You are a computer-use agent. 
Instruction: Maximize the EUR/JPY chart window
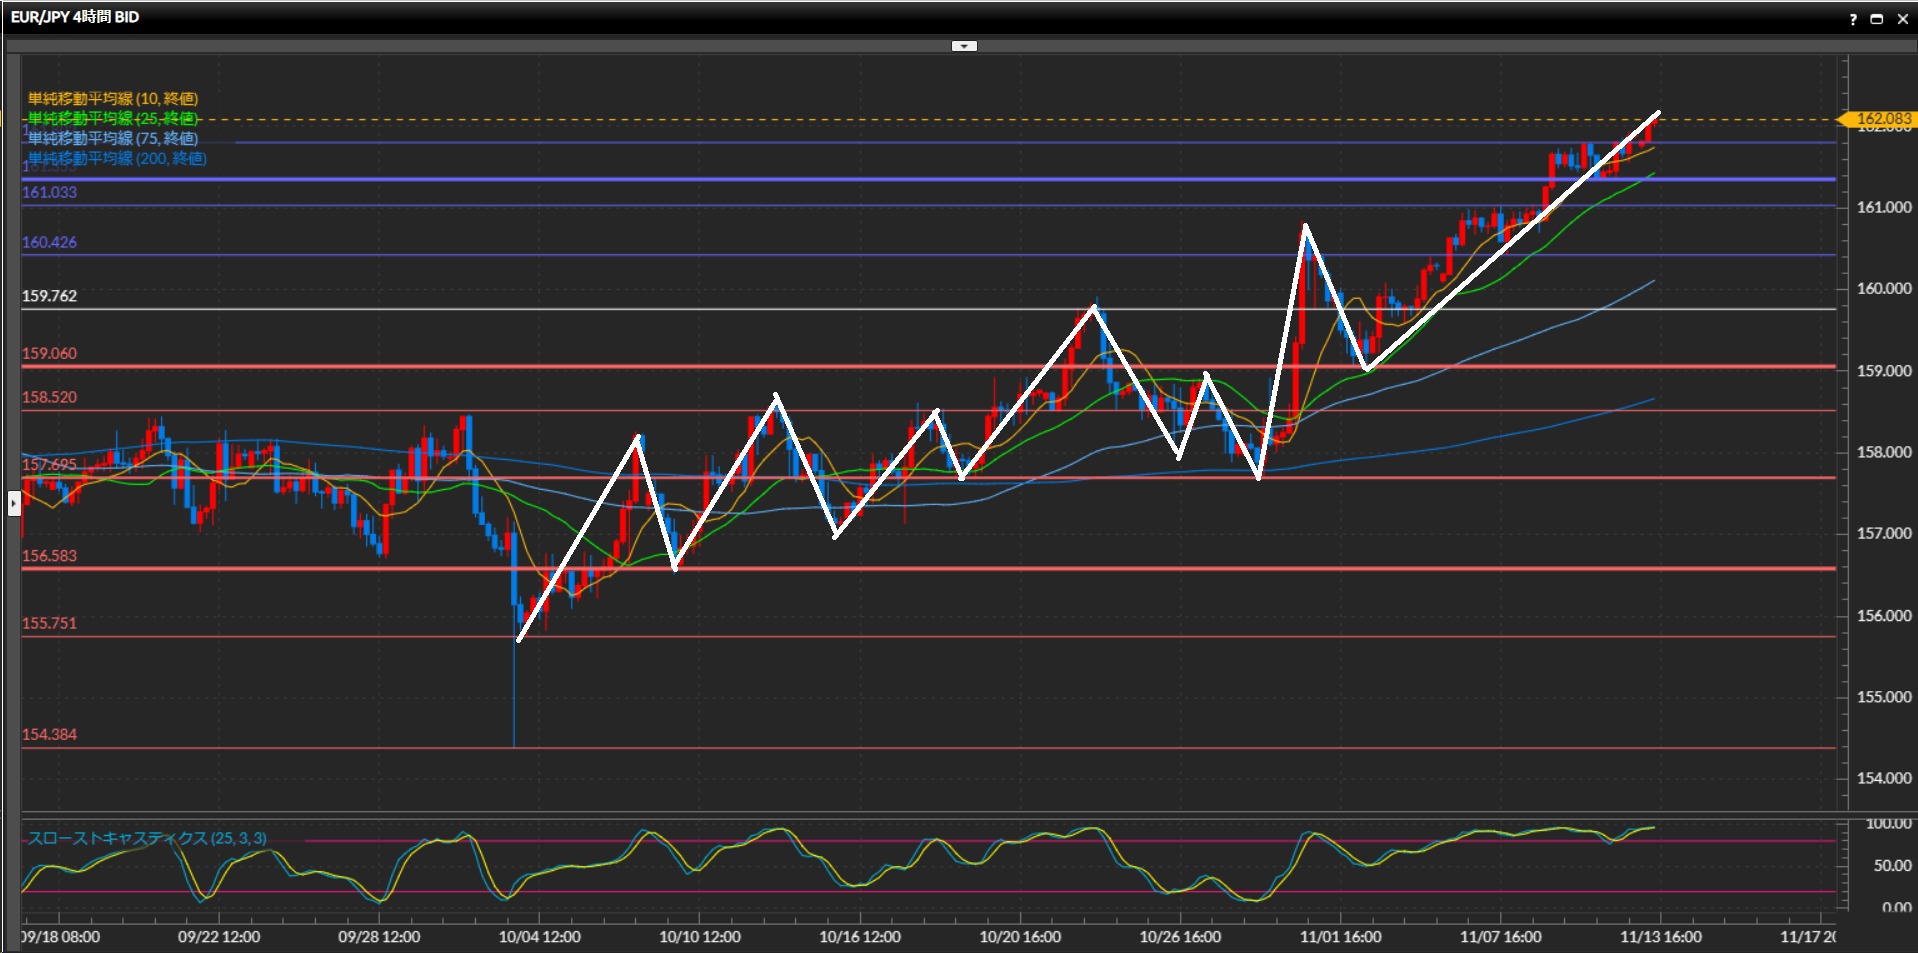point(1877,19)
